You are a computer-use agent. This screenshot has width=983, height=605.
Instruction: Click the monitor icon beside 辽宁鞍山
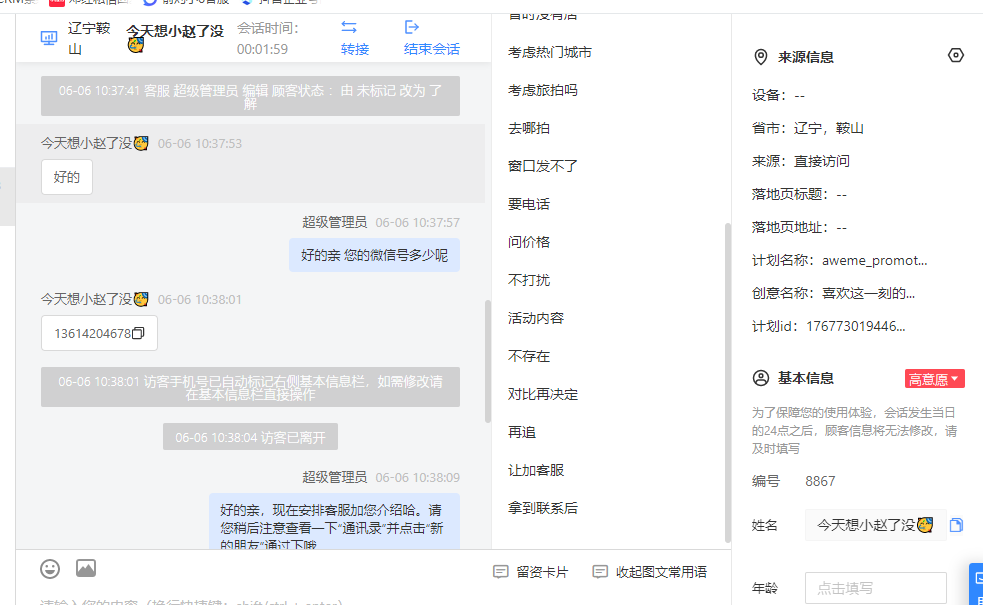[x=49, y=38]
